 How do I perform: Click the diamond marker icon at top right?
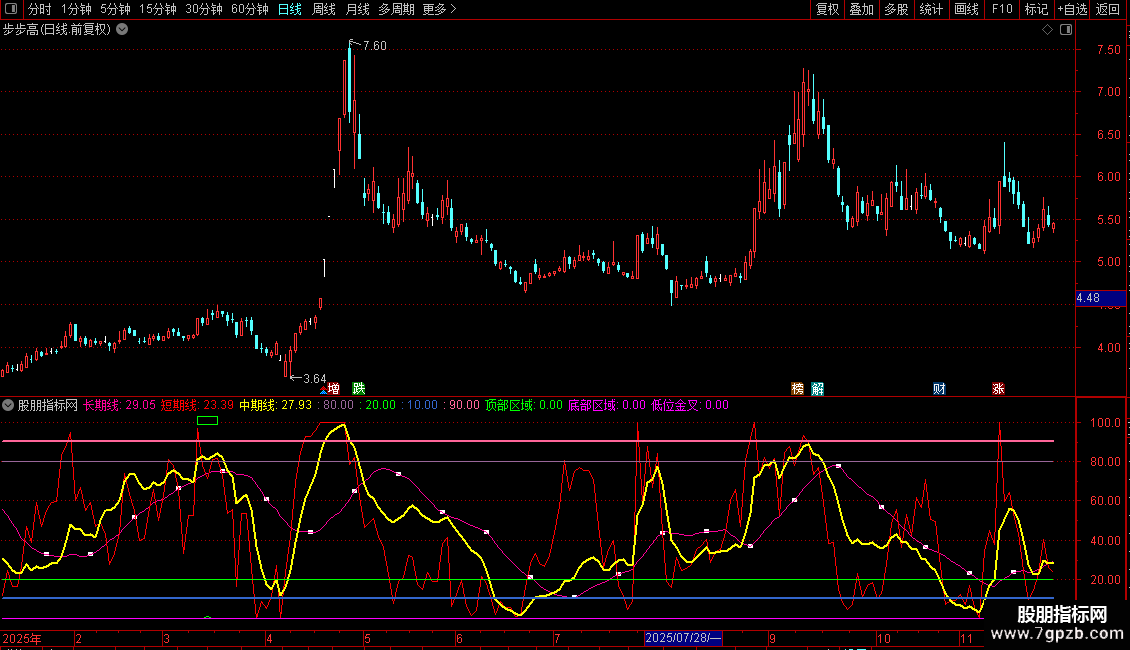tap(1047, 30)
